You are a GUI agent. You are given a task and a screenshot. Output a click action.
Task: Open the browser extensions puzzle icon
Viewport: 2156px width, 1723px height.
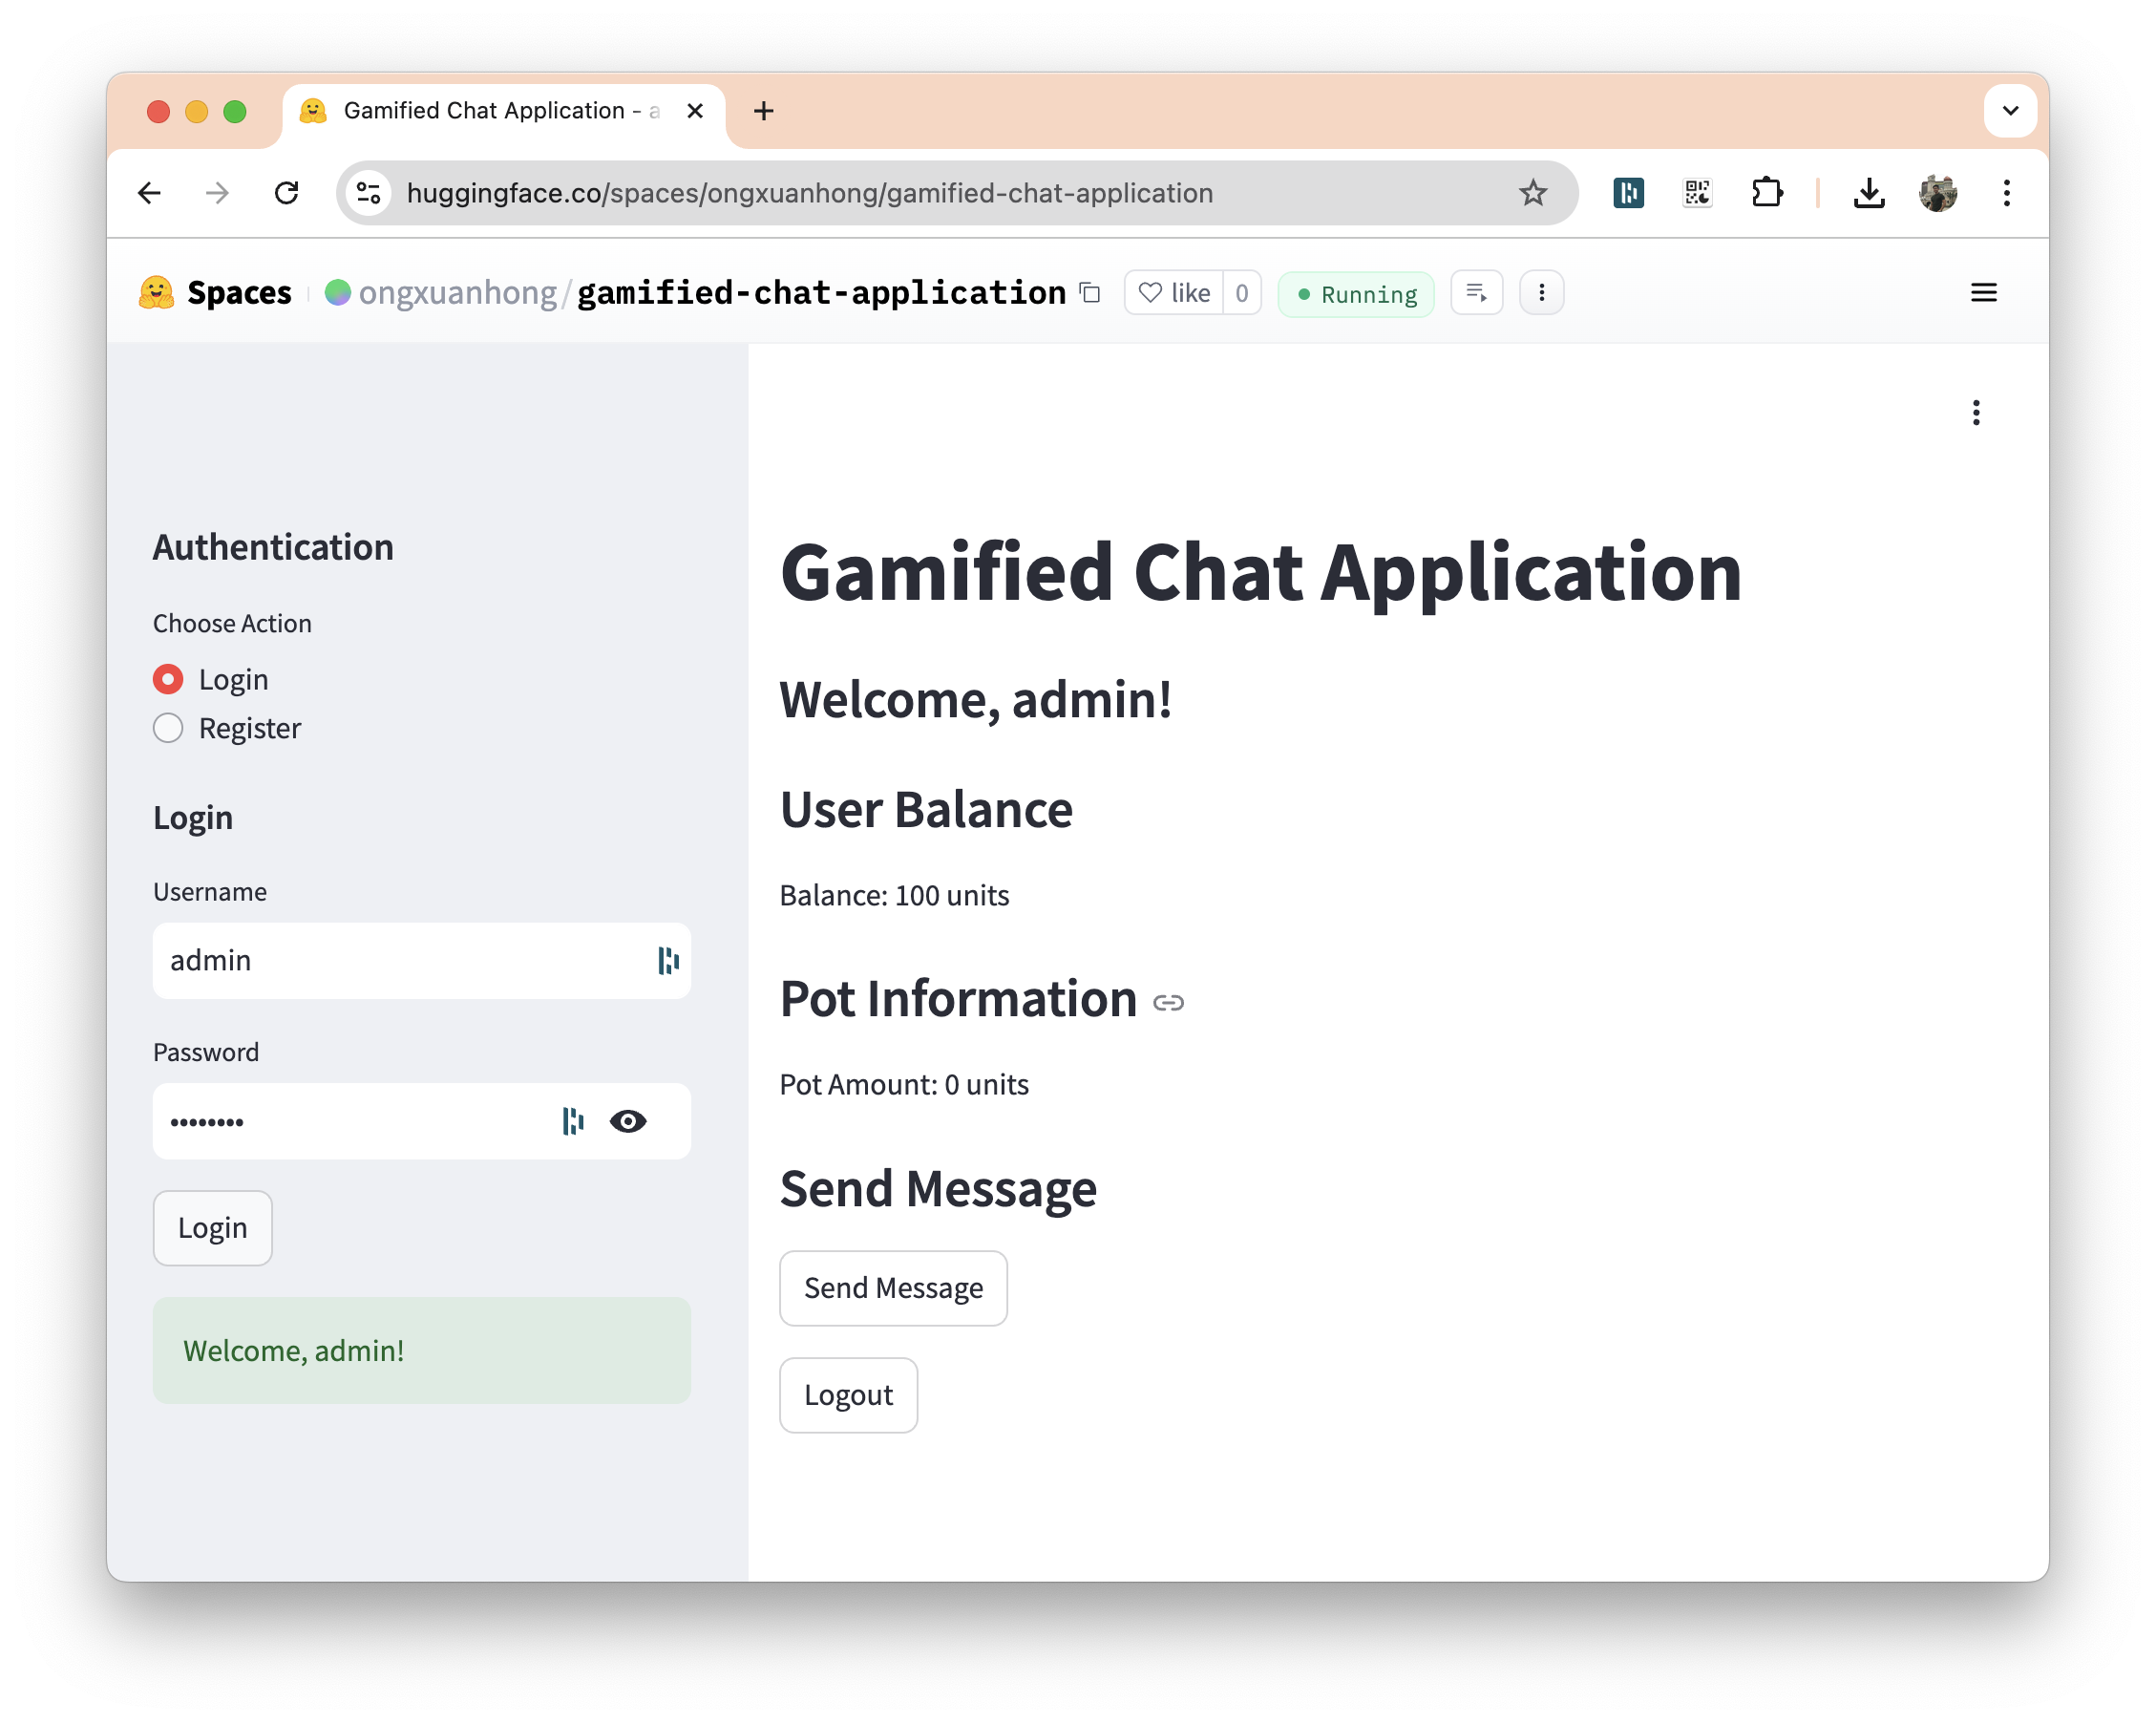coord(1767,193)
